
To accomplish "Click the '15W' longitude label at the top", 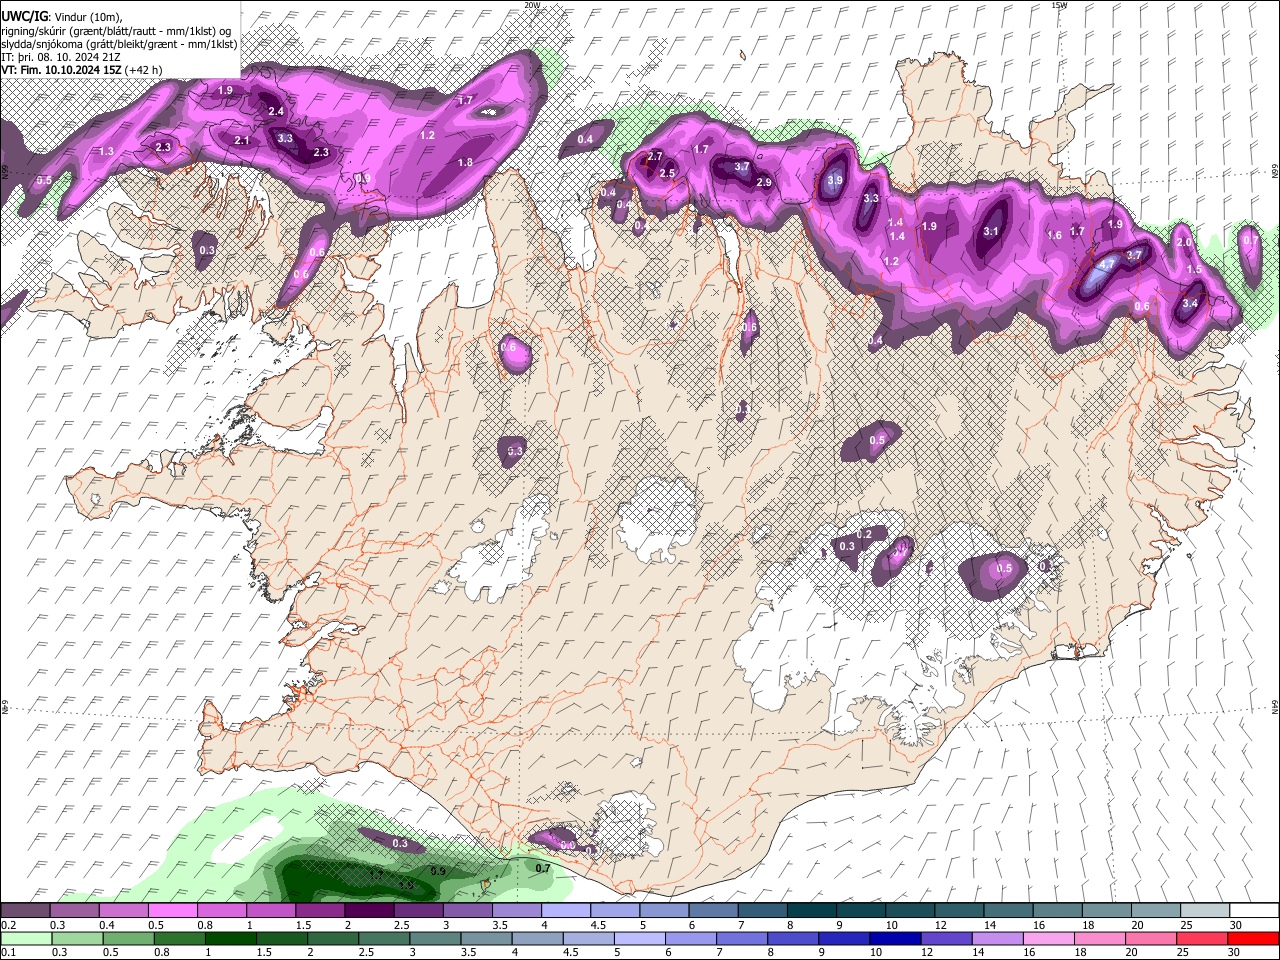I will tap(1059, 5).
